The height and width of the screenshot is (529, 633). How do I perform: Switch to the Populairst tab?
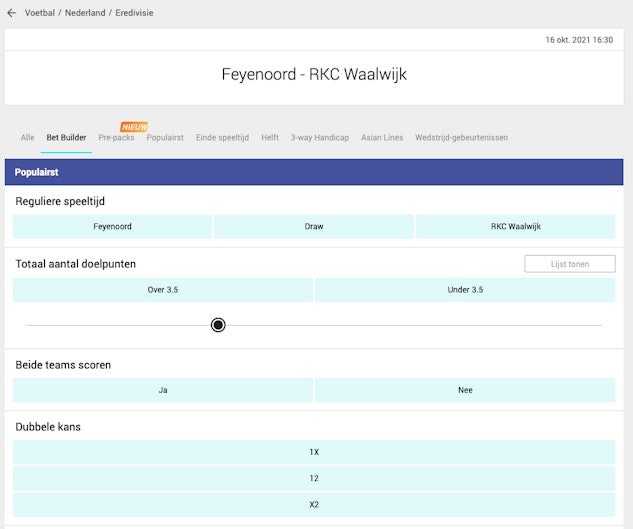click(165, 138)
